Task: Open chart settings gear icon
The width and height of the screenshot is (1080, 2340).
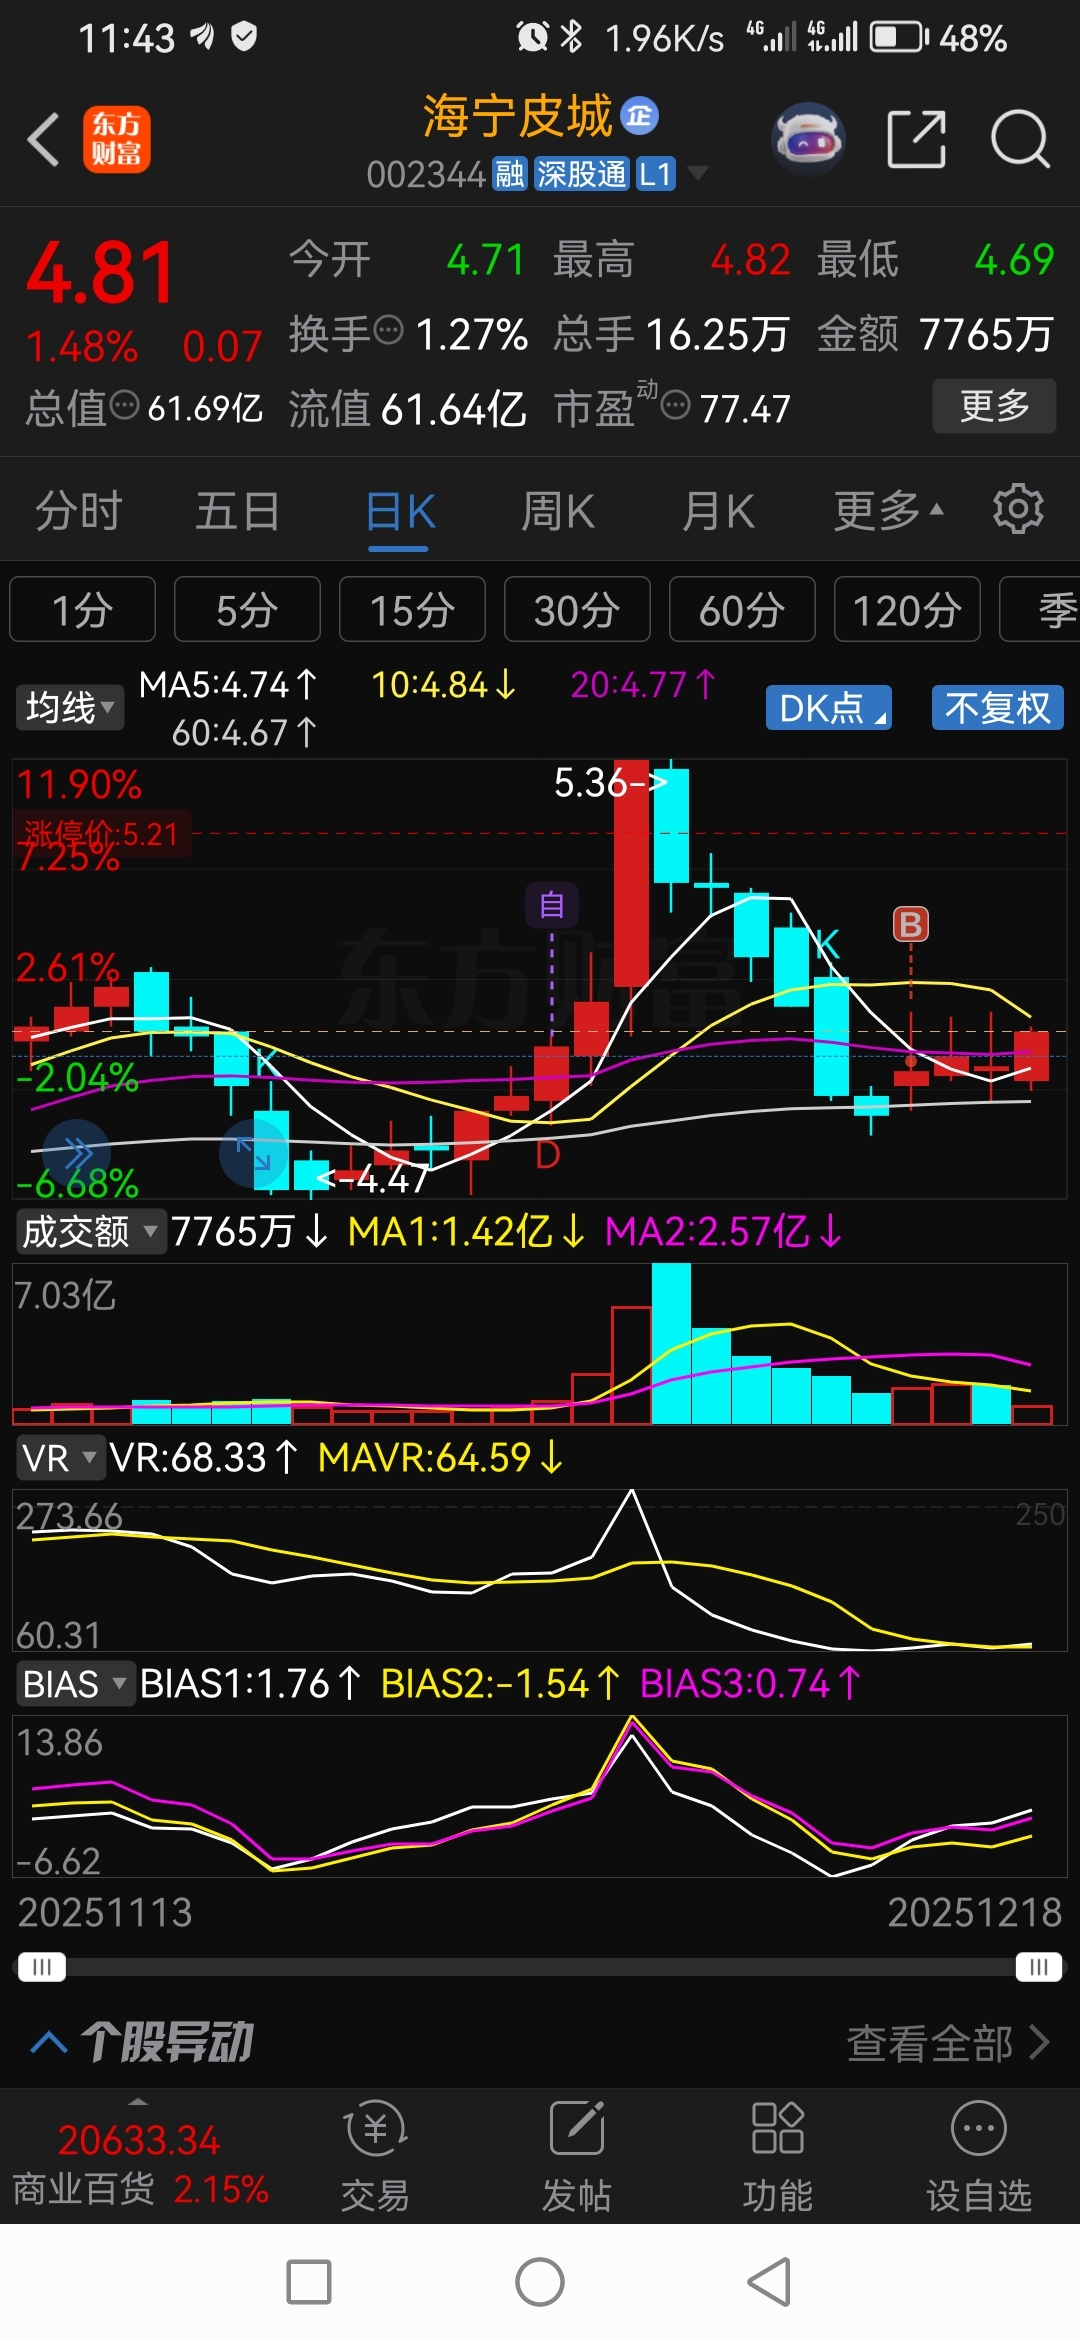Action: pyautogui.click(x=1018, y=510)
